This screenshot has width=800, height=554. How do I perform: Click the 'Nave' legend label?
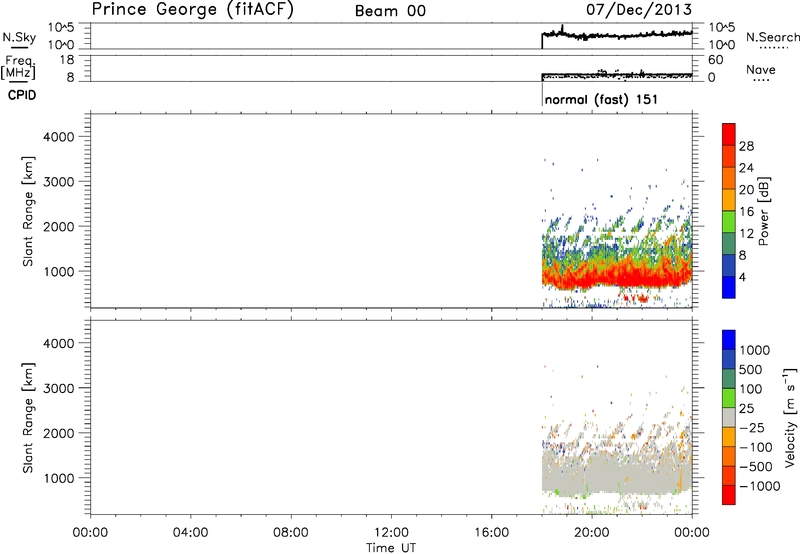coord(761,69)
